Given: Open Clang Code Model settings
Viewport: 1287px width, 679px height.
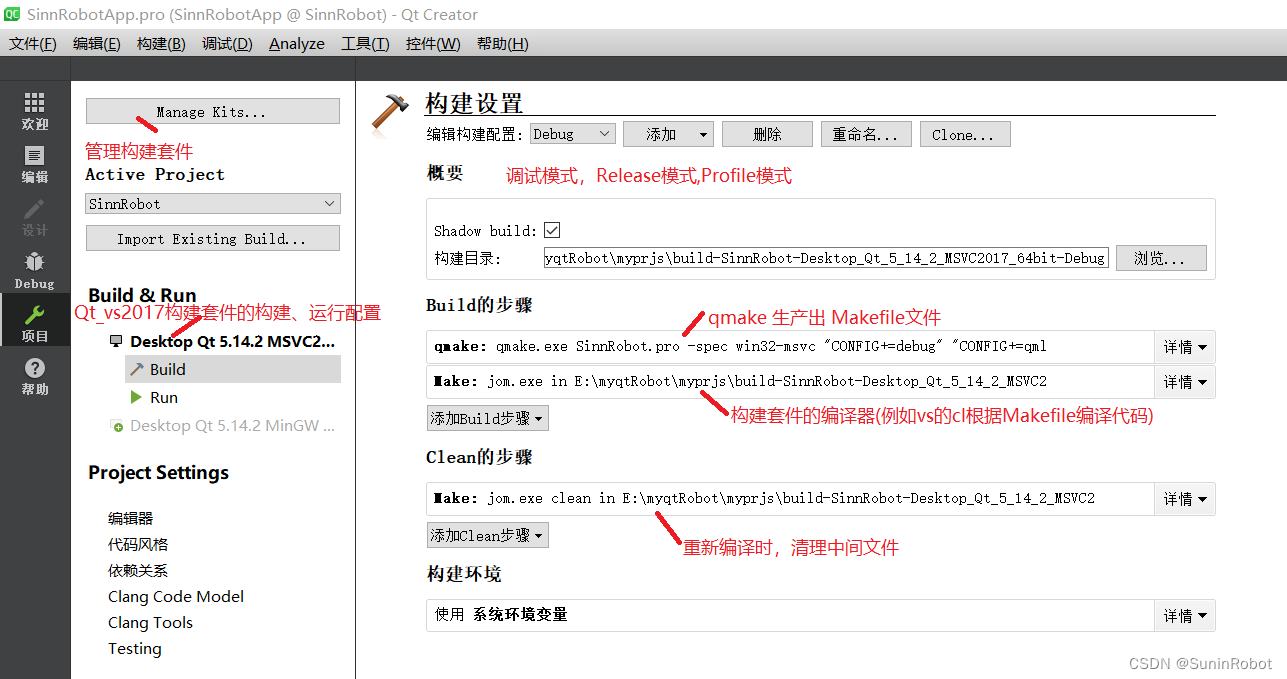Looking at the screenshot, I should pos(176,596).
